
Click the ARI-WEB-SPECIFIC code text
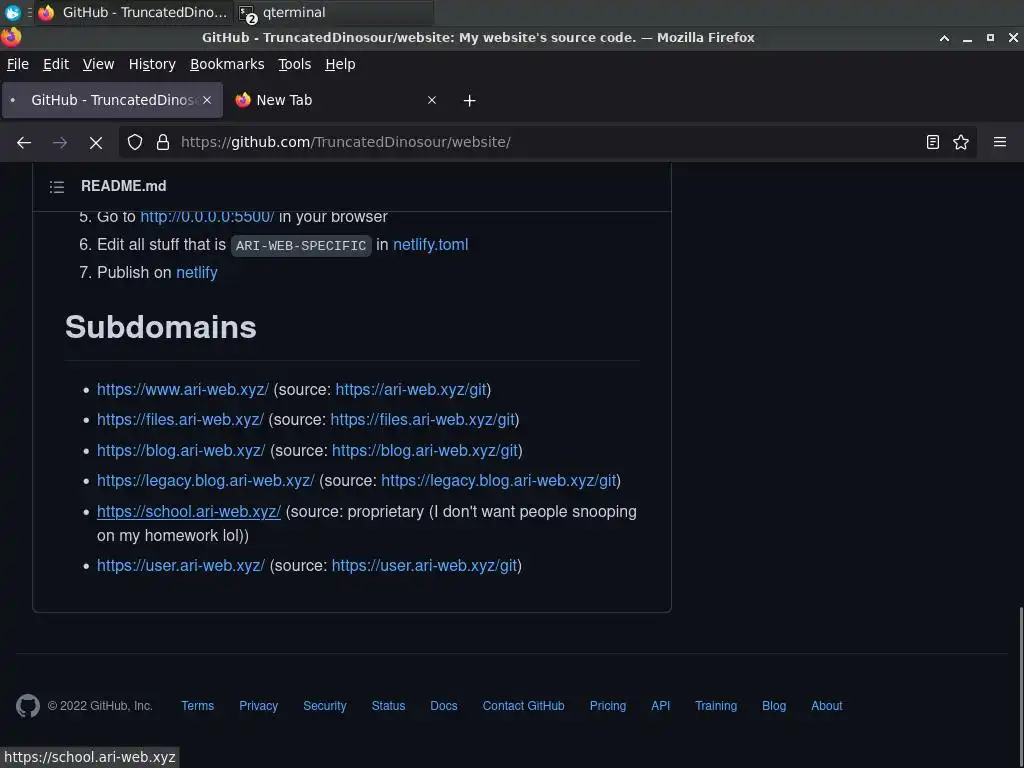coord(301,246)
